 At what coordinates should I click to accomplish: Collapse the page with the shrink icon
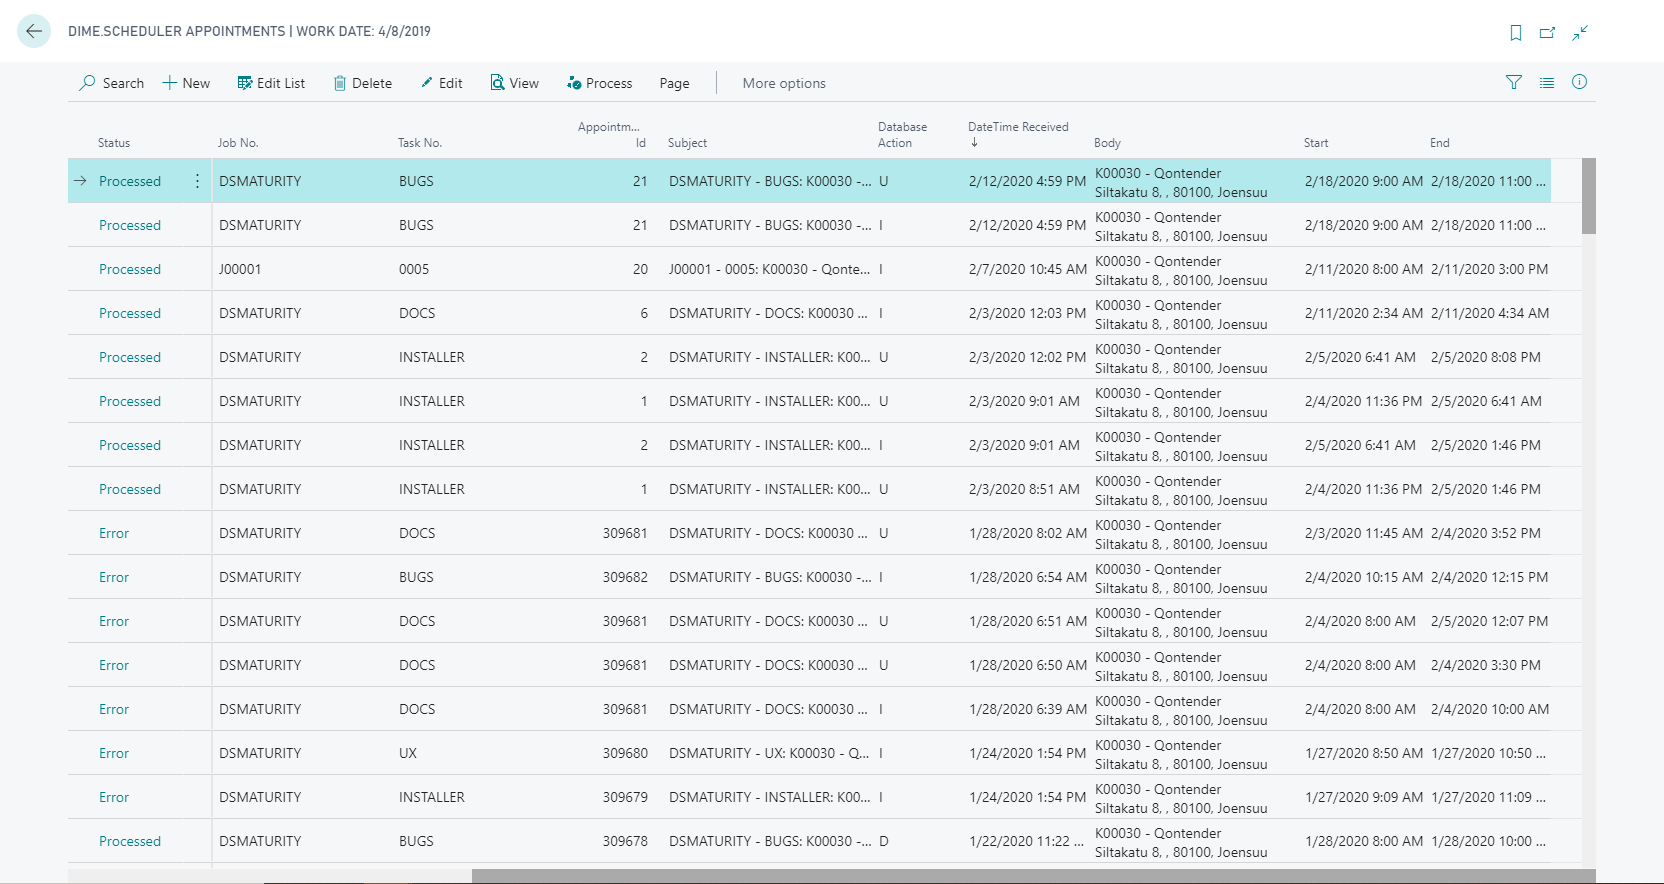tap(1580, 33)
